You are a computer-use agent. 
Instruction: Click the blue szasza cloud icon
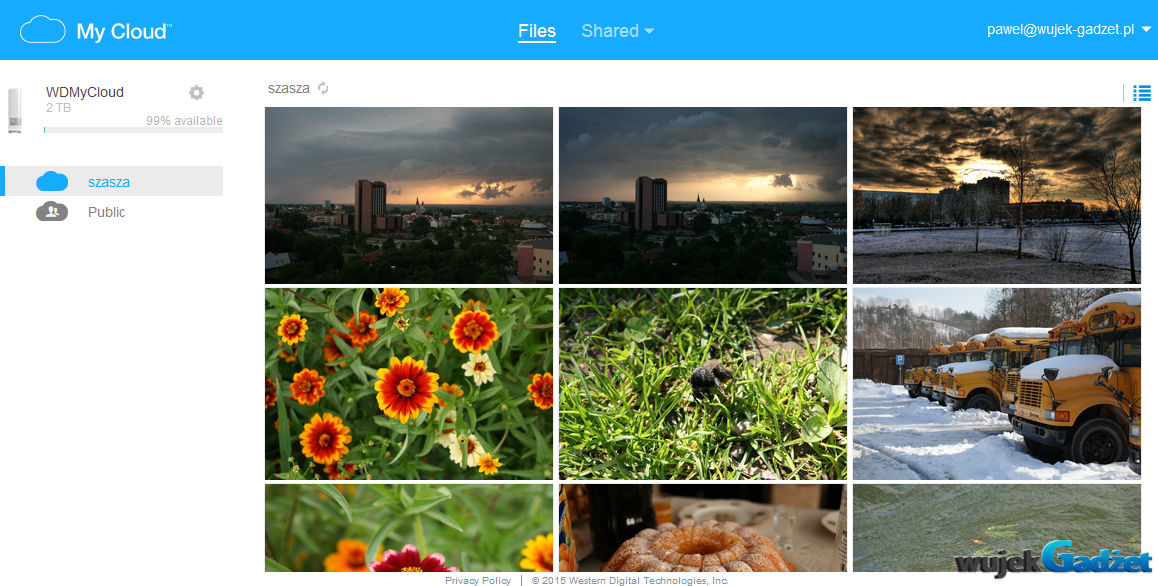(x=52, y=182)
